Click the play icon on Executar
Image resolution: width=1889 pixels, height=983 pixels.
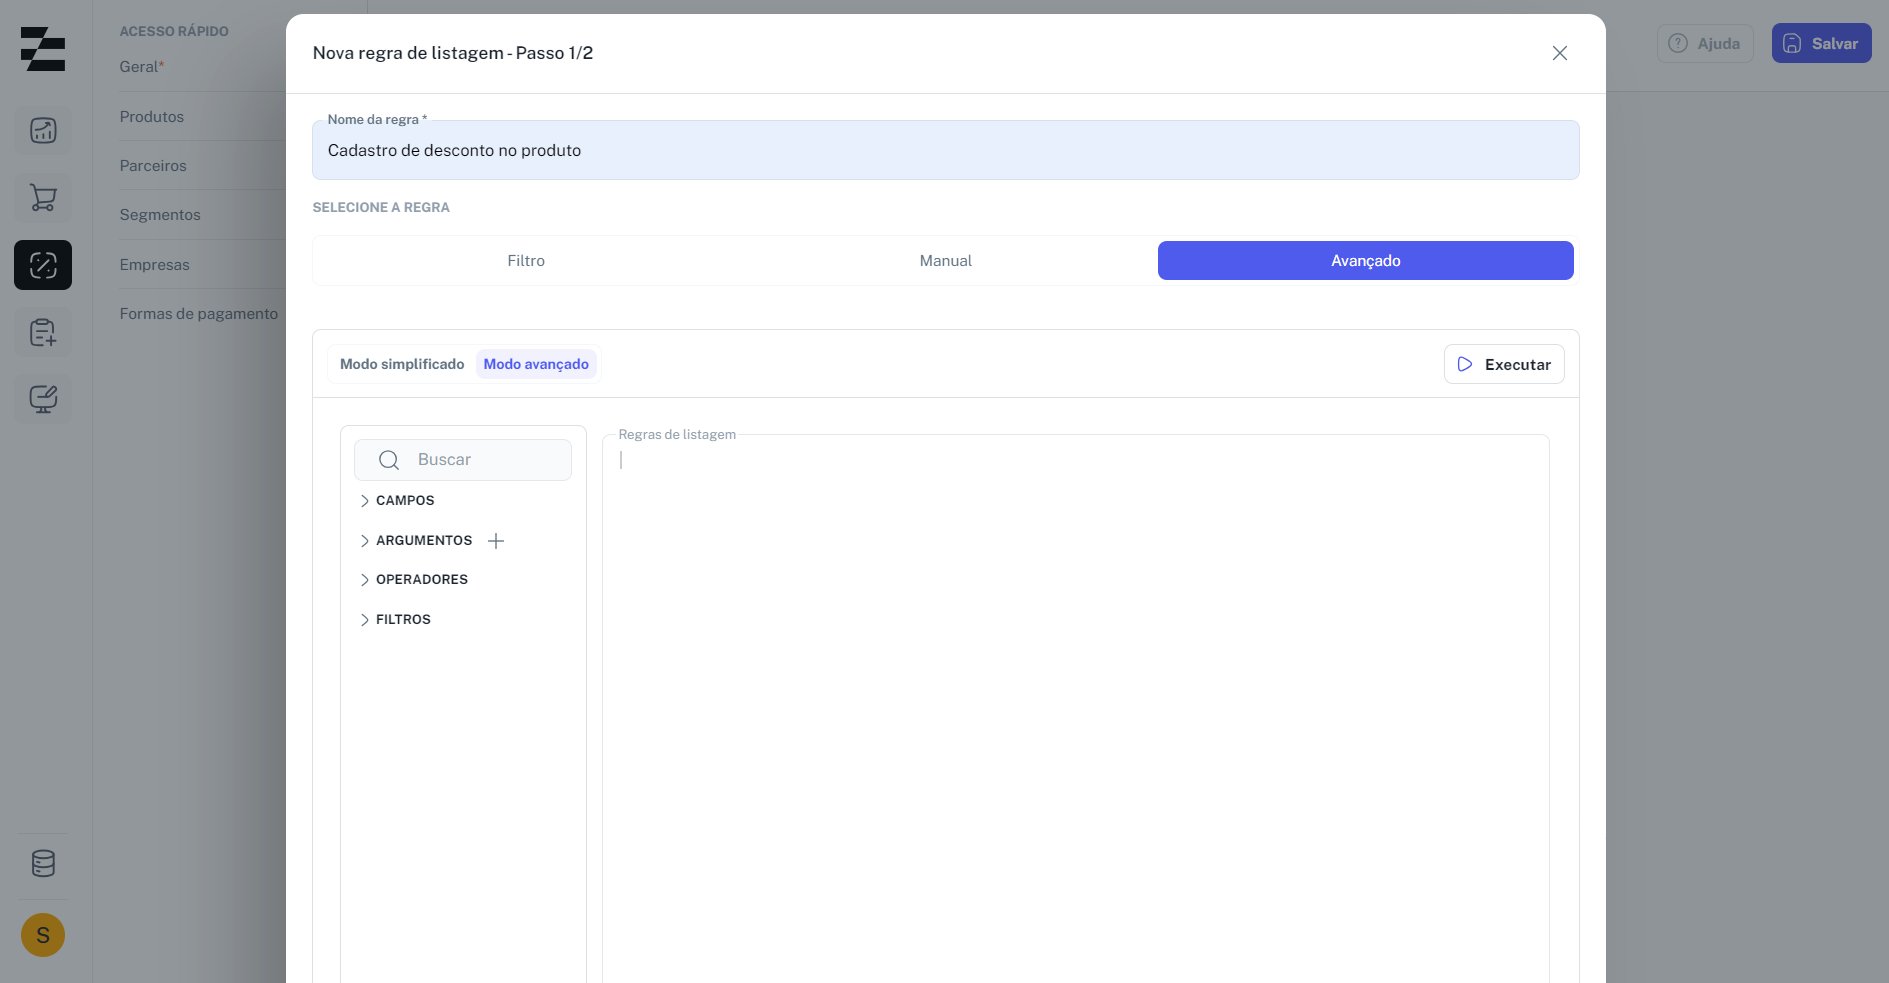click(x=1465, y=364)
